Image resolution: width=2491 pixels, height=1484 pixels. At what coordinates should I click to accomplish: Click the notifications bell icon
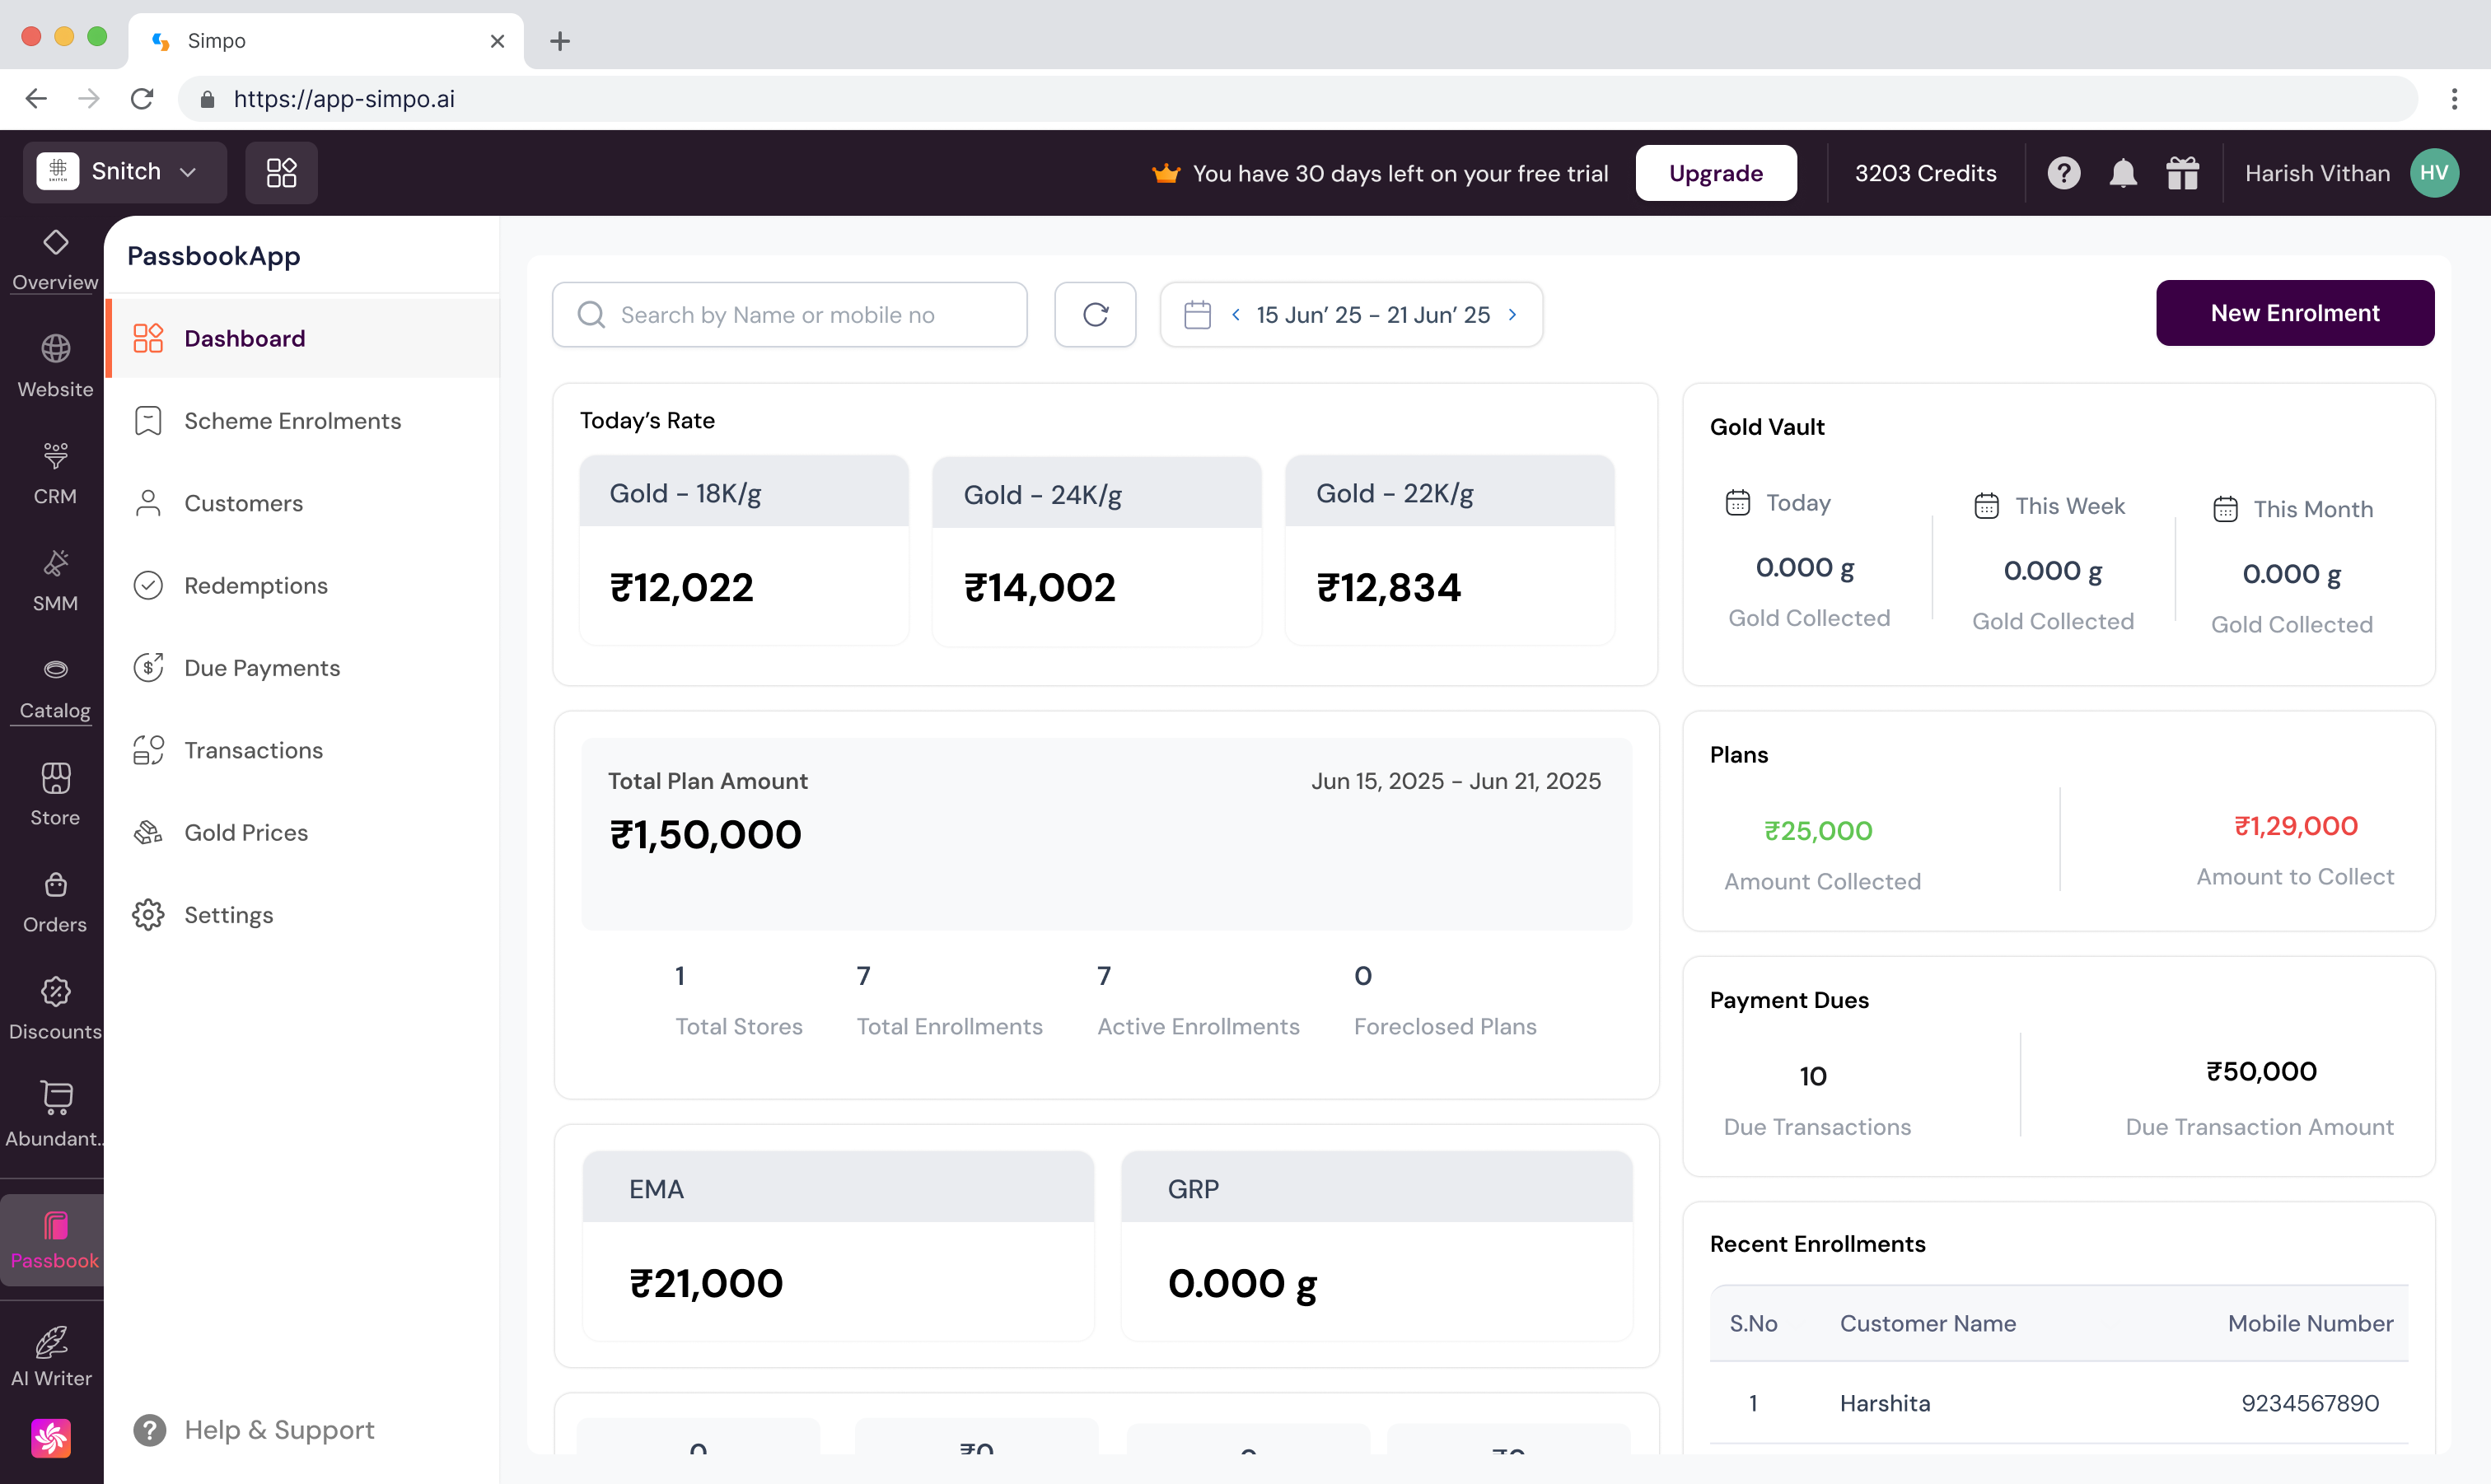pos(2122,173)
